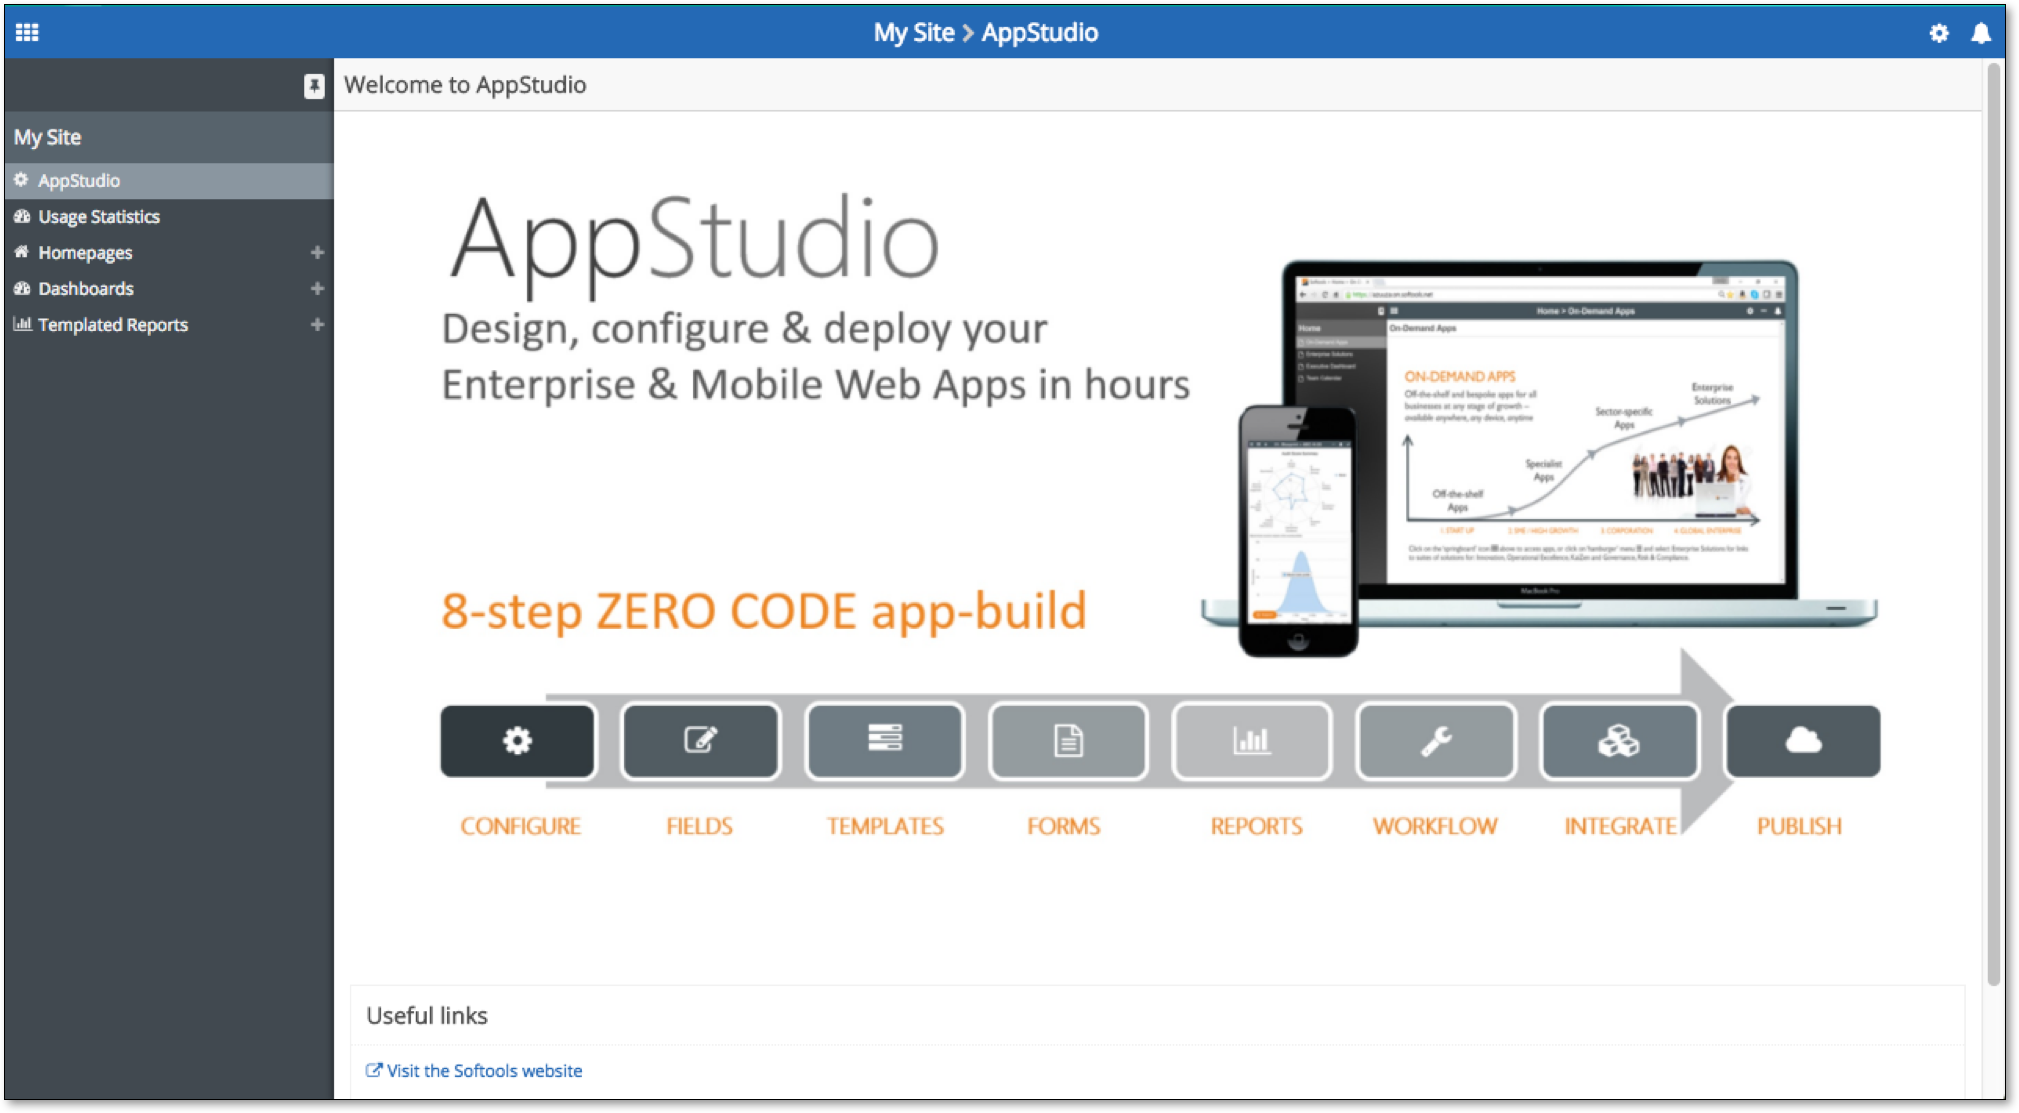Click the FIELDS label
Image resolution: width=2019 pixels, height=1113 pixels.
(700, 826)
